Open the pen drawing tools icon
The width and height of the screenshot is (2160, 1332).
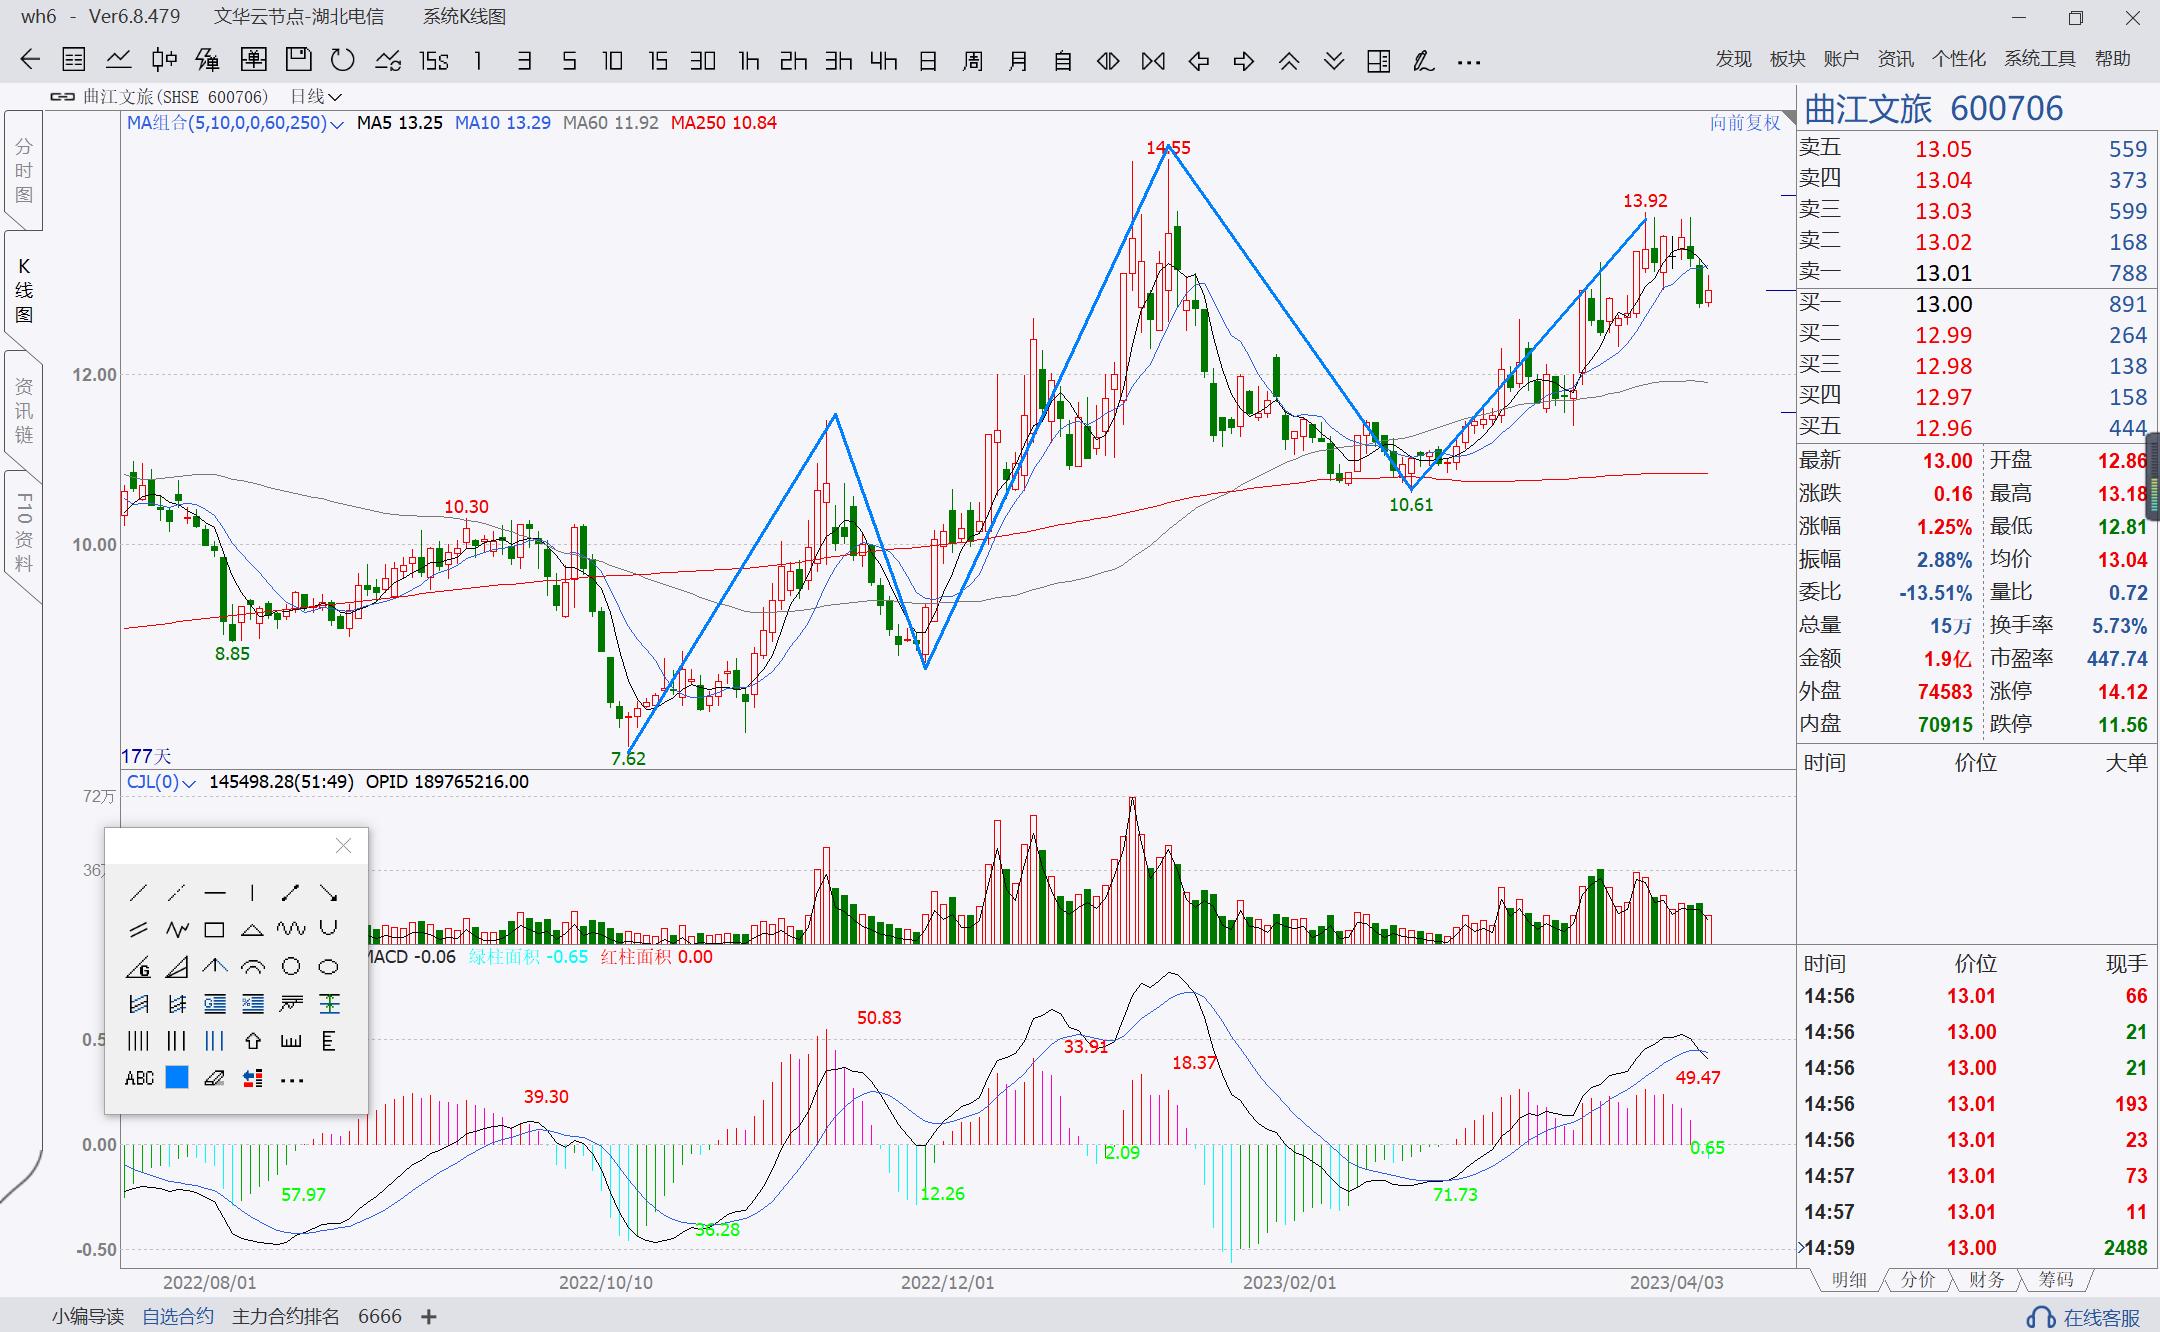(1423, 61)
